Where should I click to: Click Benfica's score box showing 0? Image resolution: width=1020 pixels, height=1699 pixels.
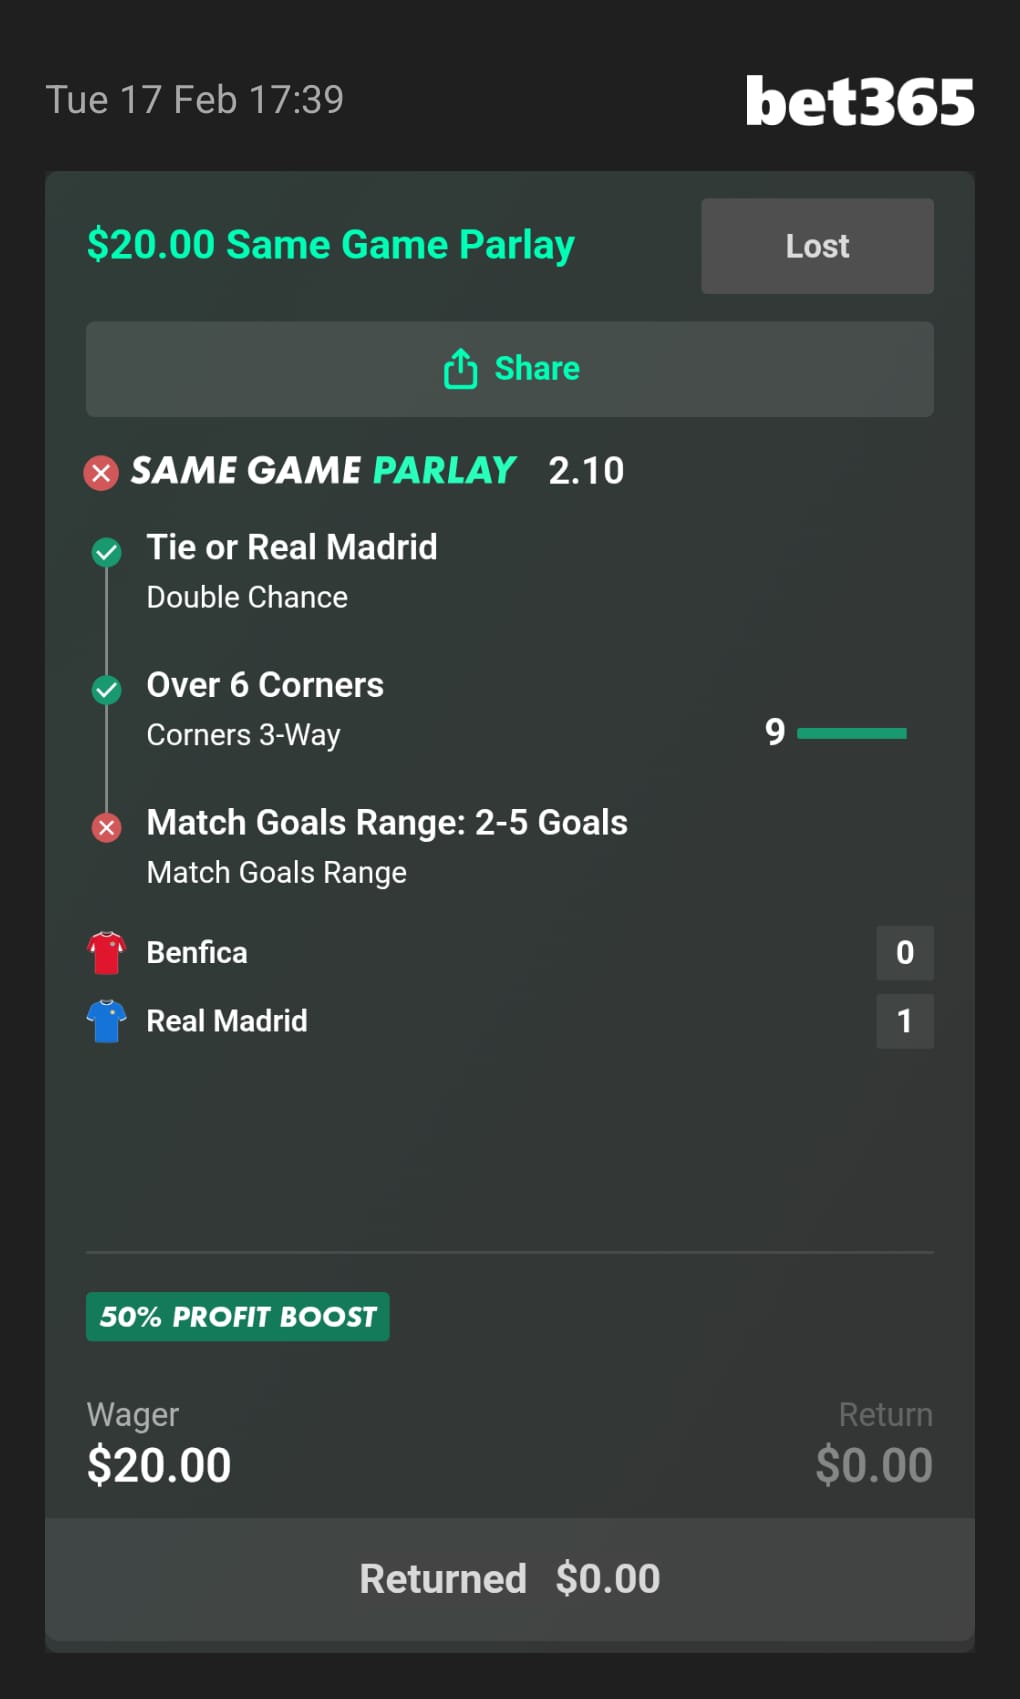click(905, 953)
